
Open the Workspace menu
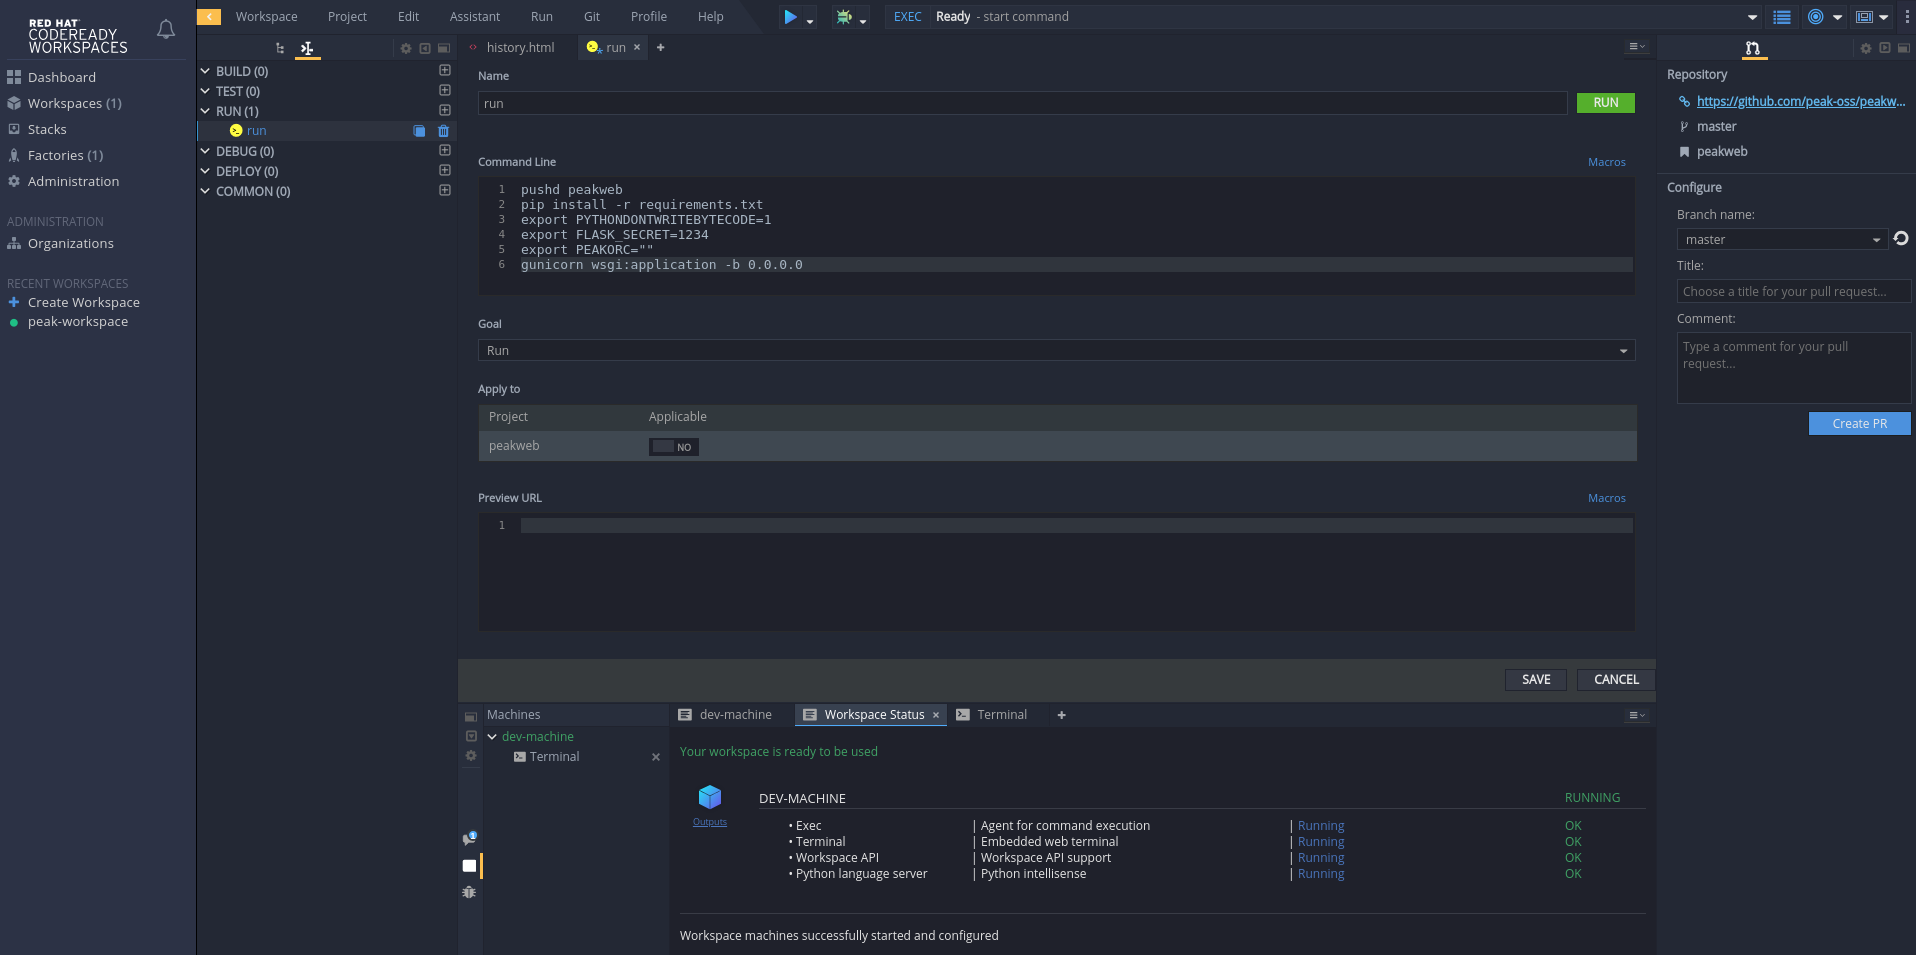click(x=266, y=17)
